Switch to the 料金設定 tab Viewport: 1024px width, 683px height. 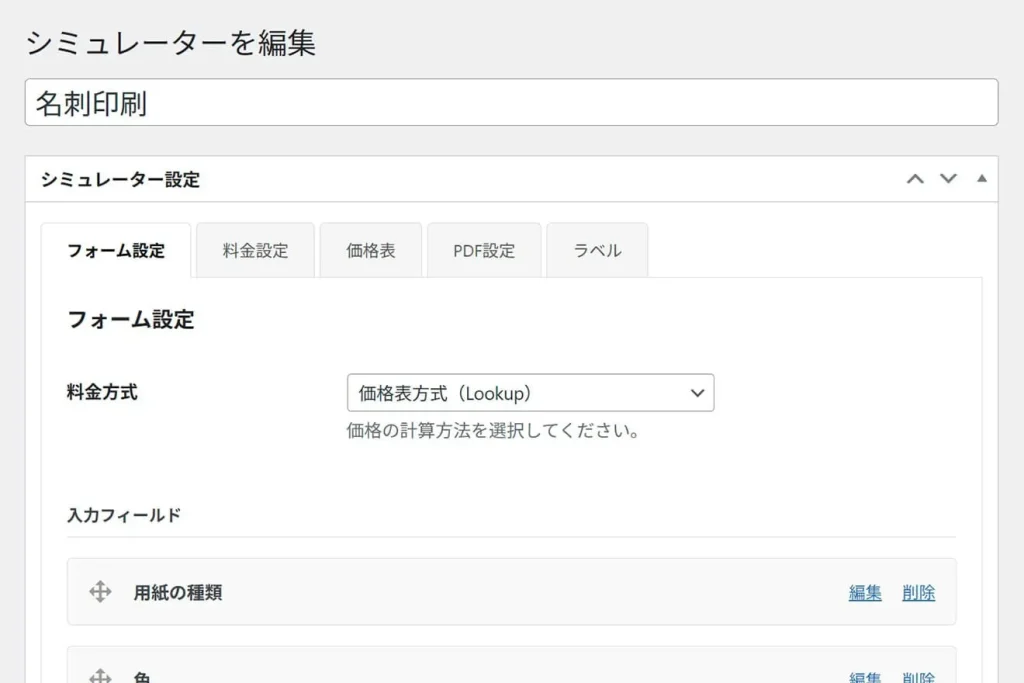(257, 250)
